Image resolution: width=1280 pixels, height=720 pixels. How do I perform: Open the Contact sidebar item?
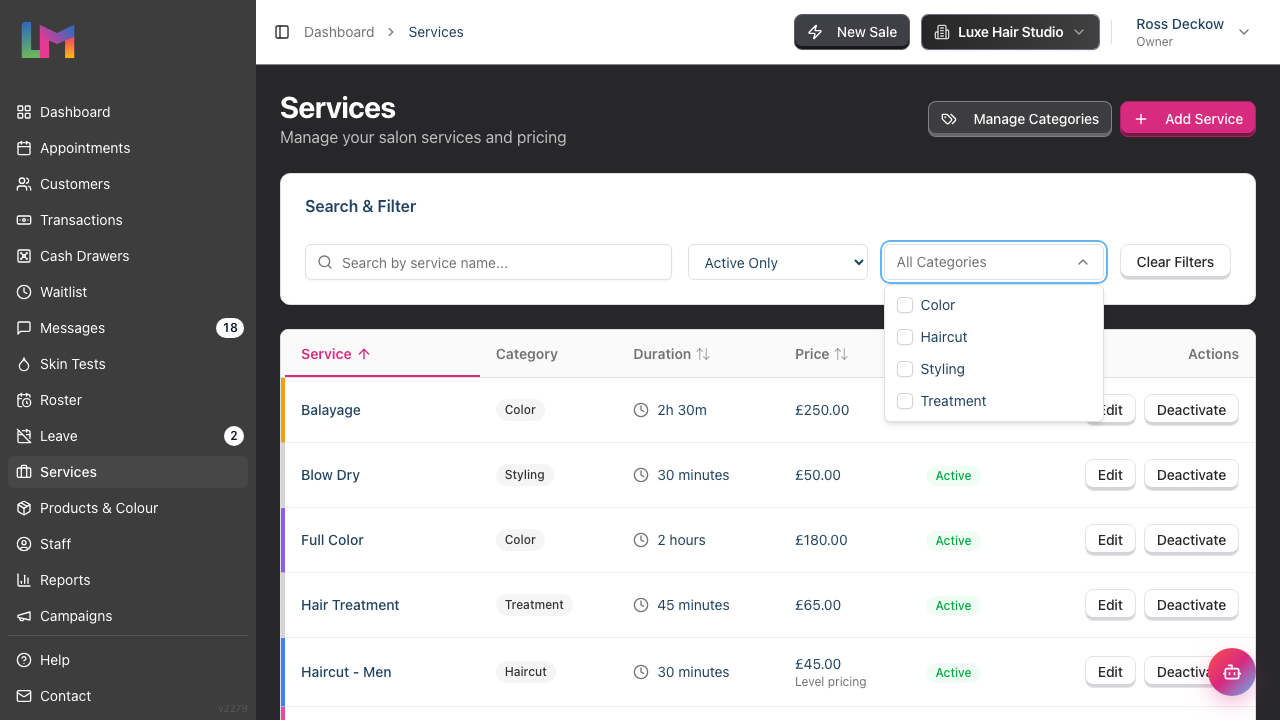(128, 696)
